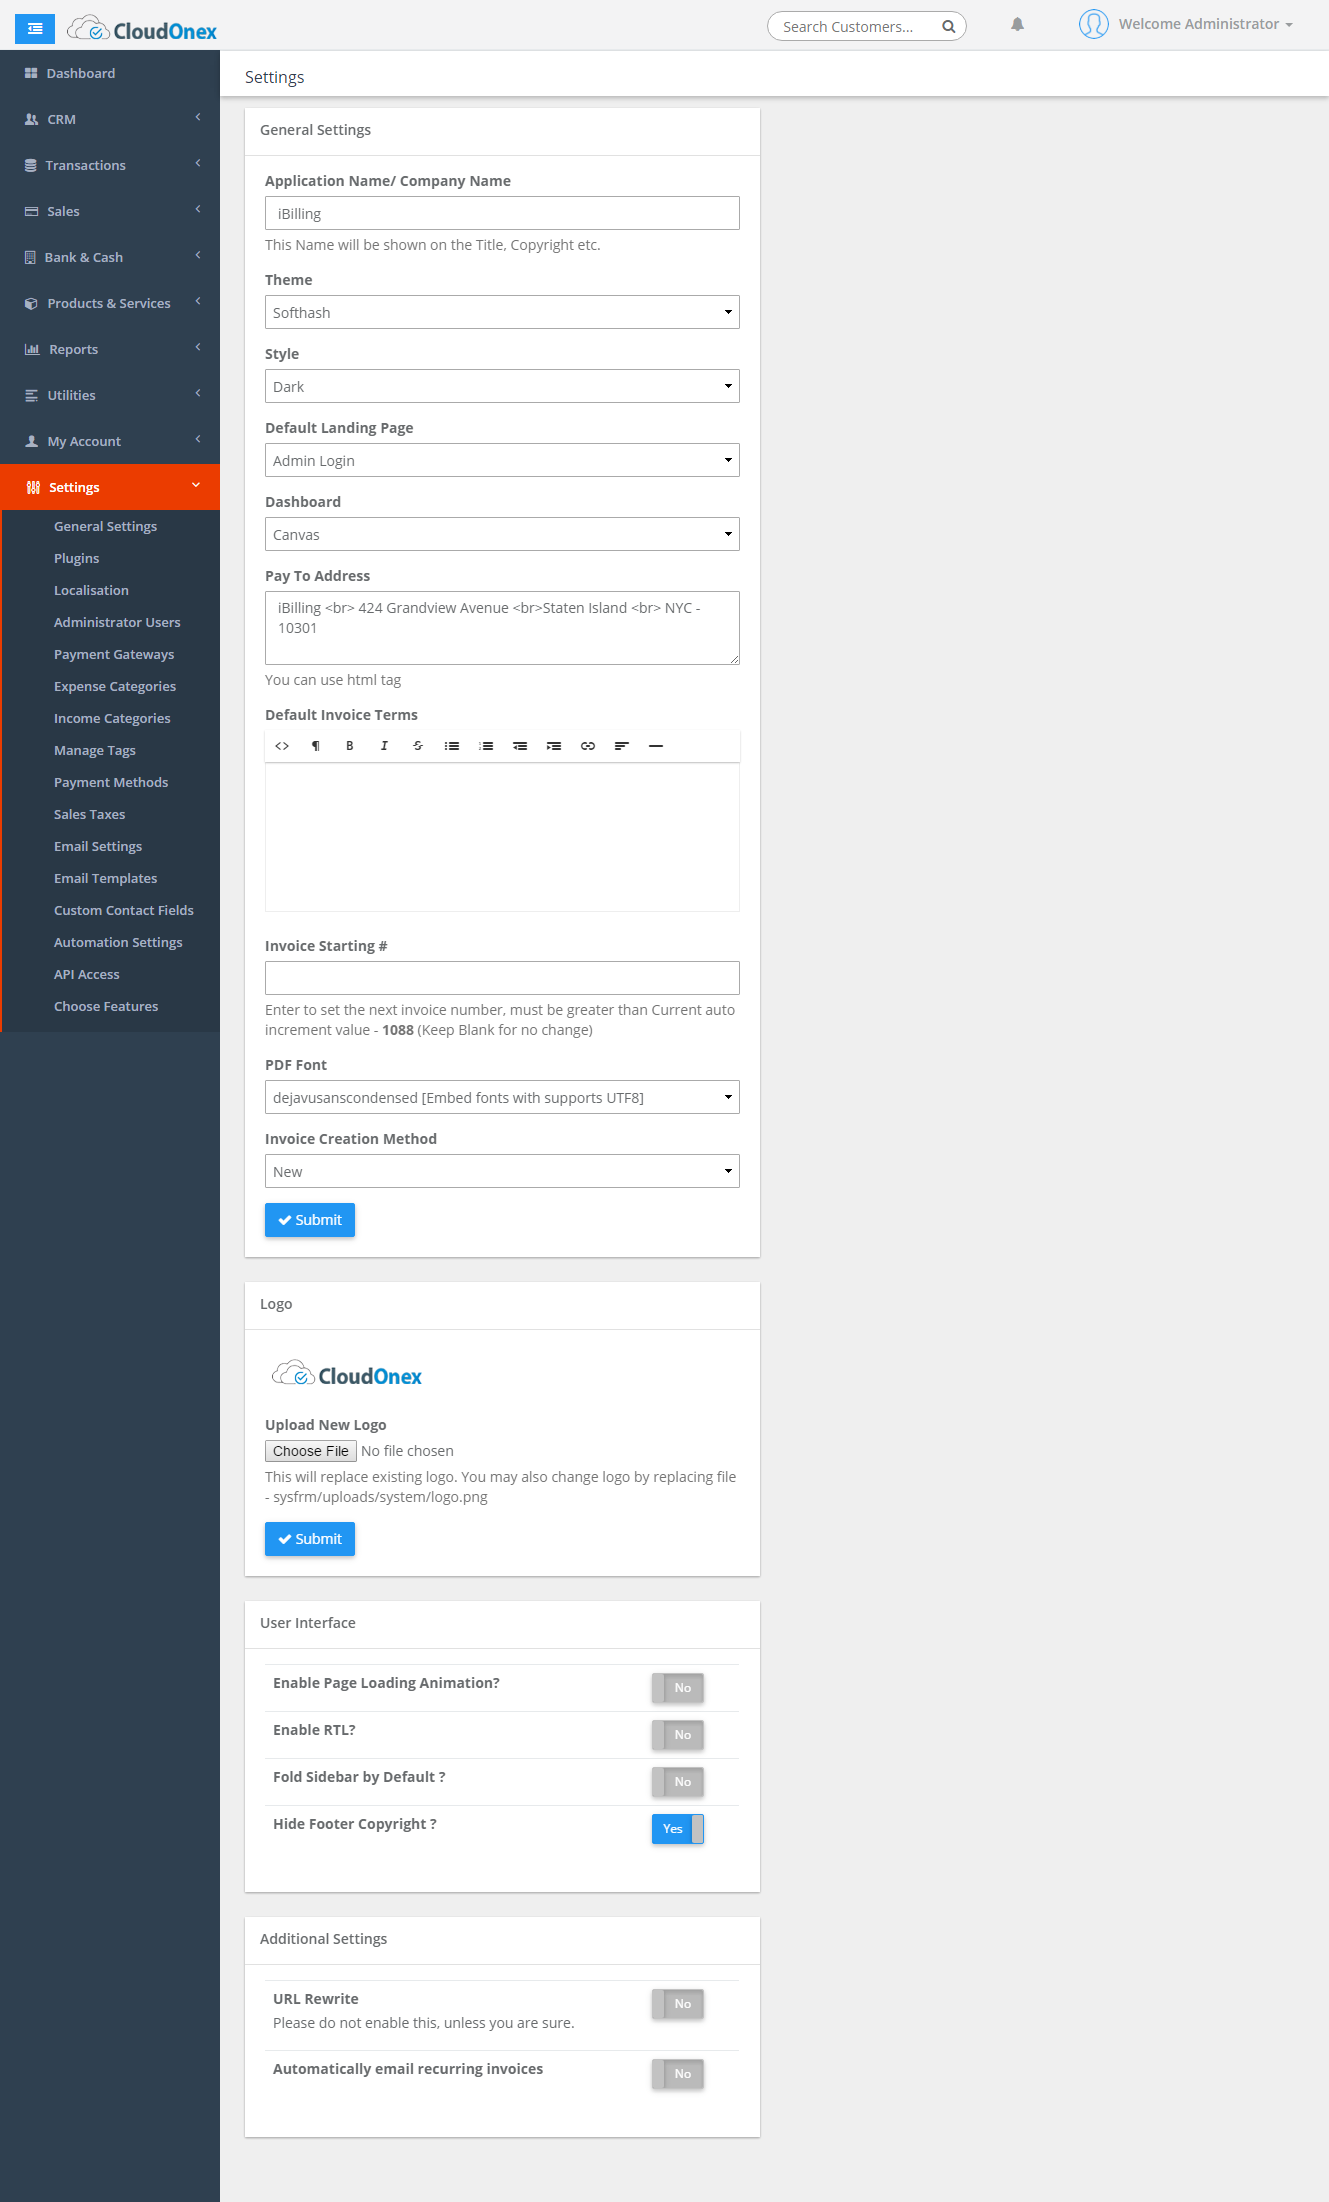Click the Pay To Address textarea
1329x2202 pixels.
click(x=502, y=628)
